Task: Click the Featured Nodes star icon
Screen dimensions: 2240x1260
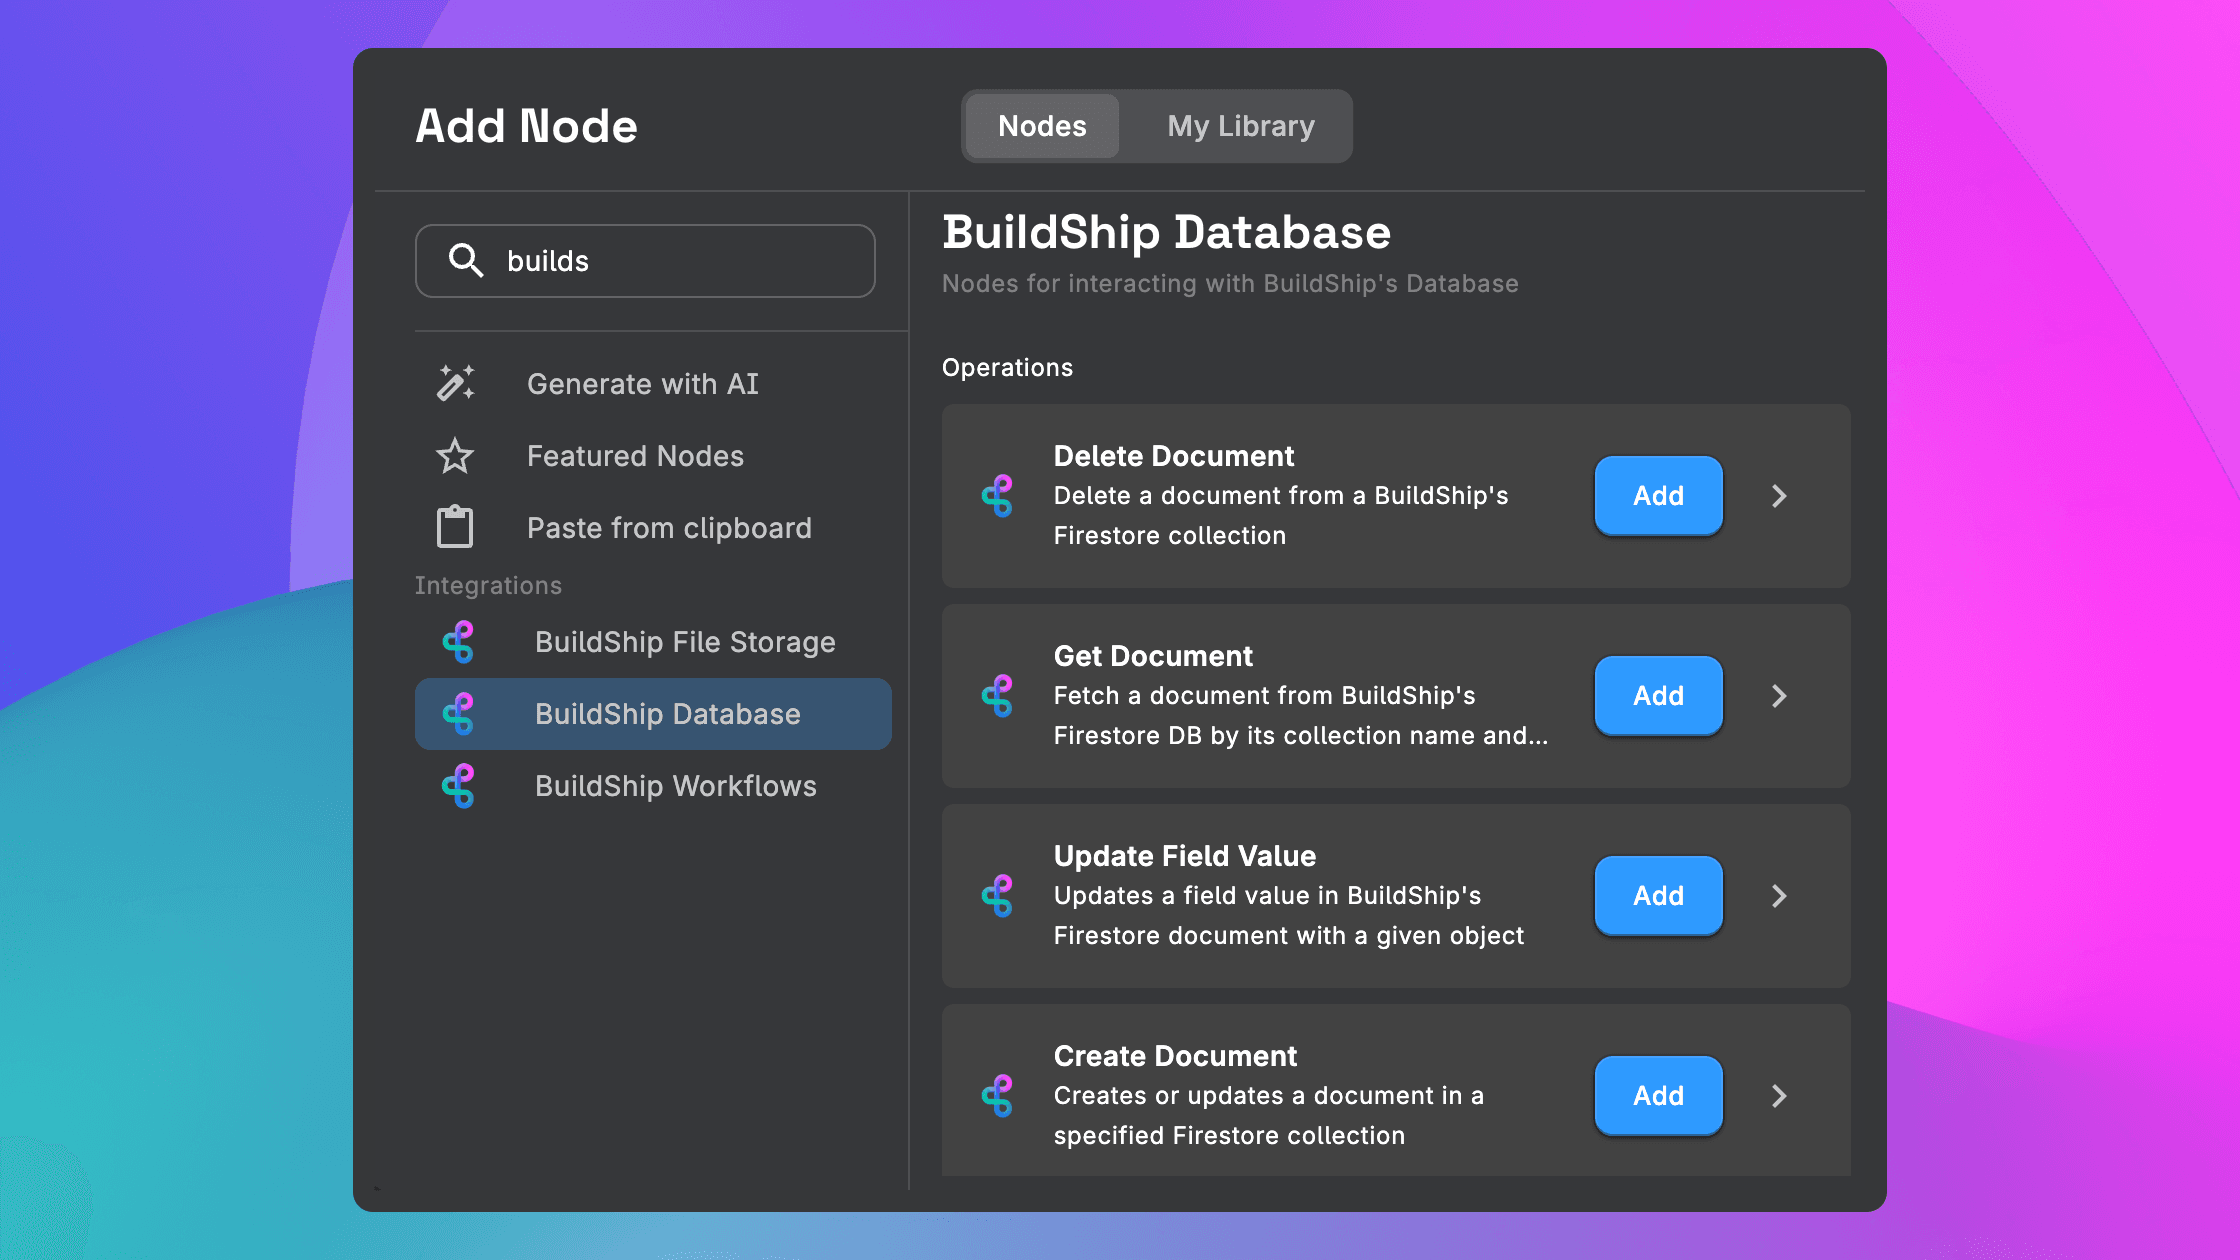Action: [x=454, y=455]
